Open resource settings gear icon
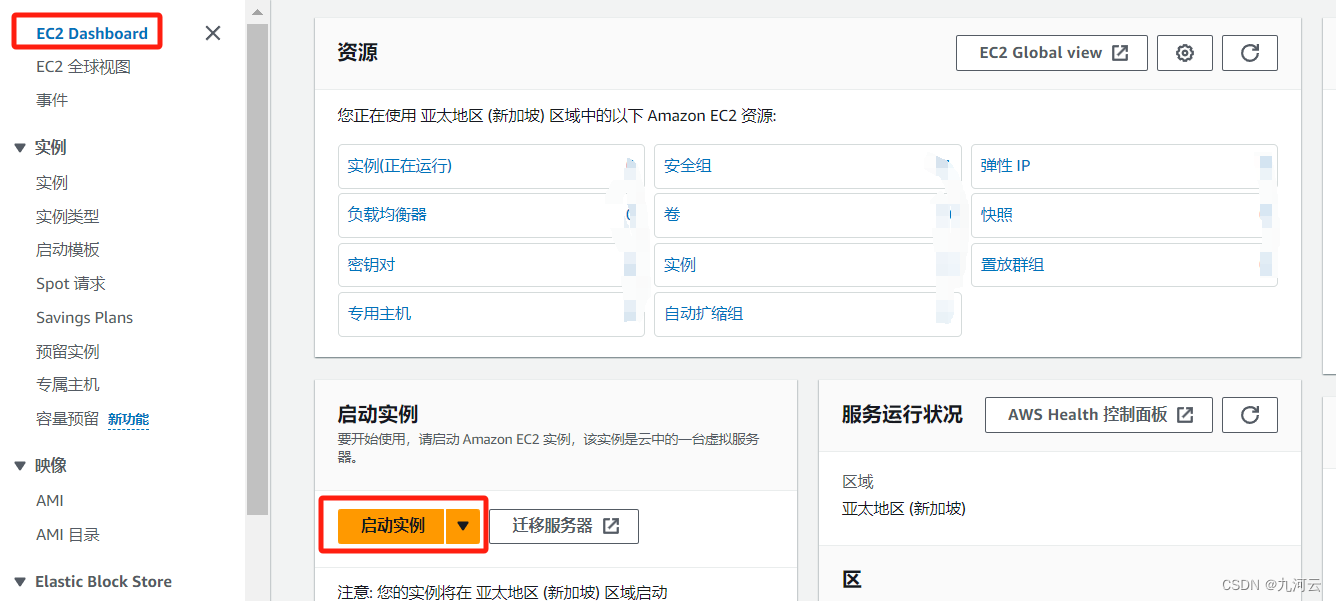 (1185, 53)
